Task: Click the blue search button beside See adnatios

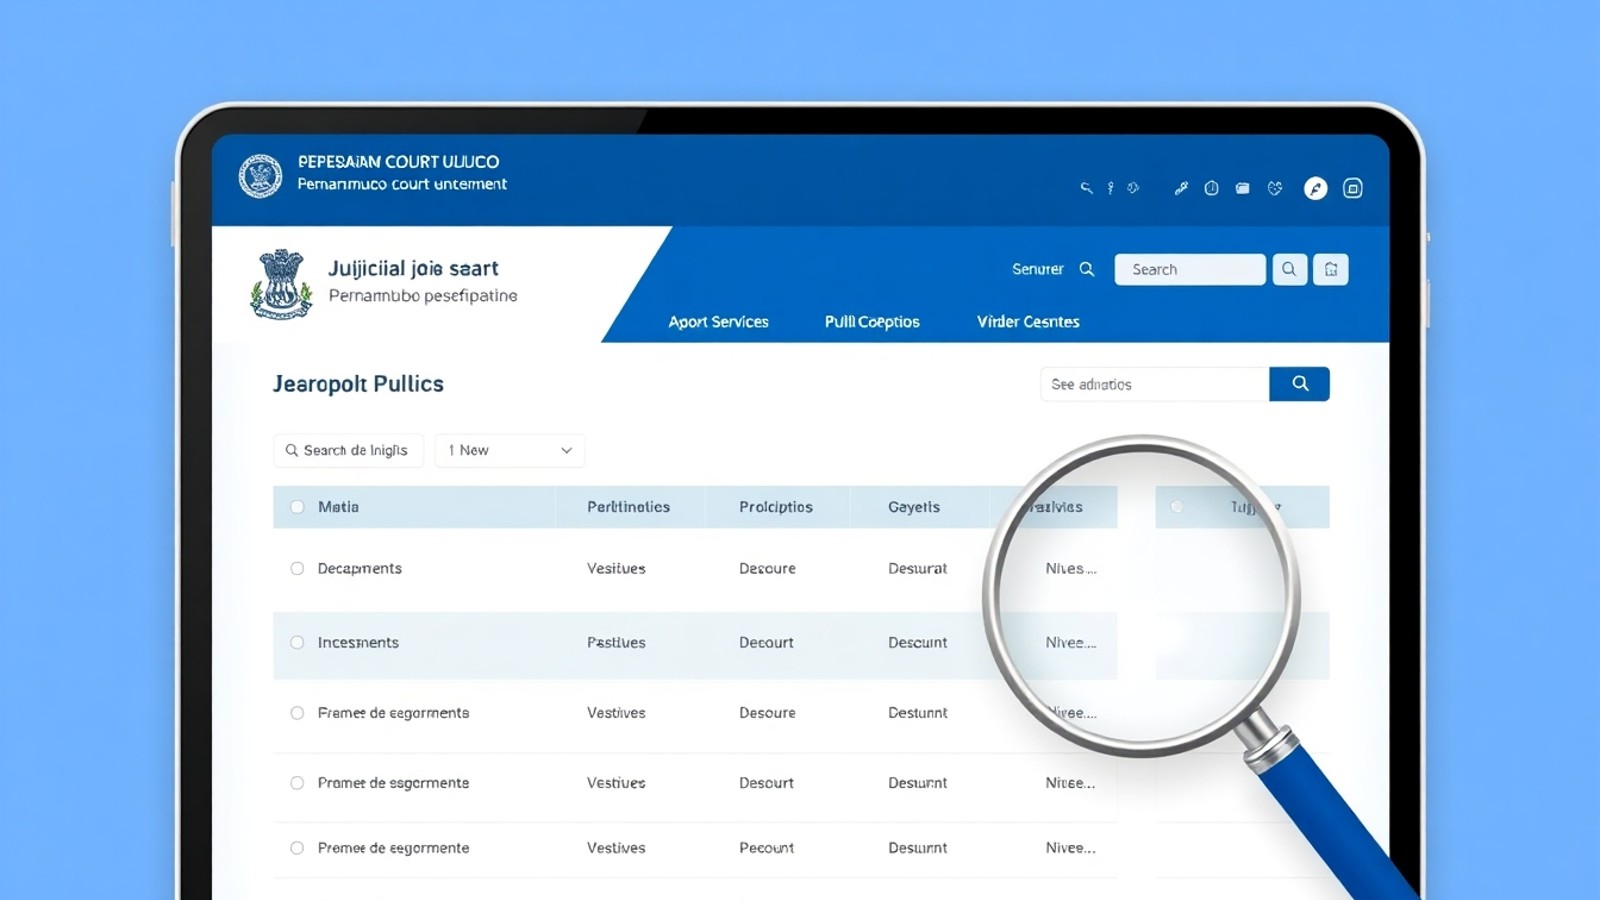Action: click(1299, 384)
